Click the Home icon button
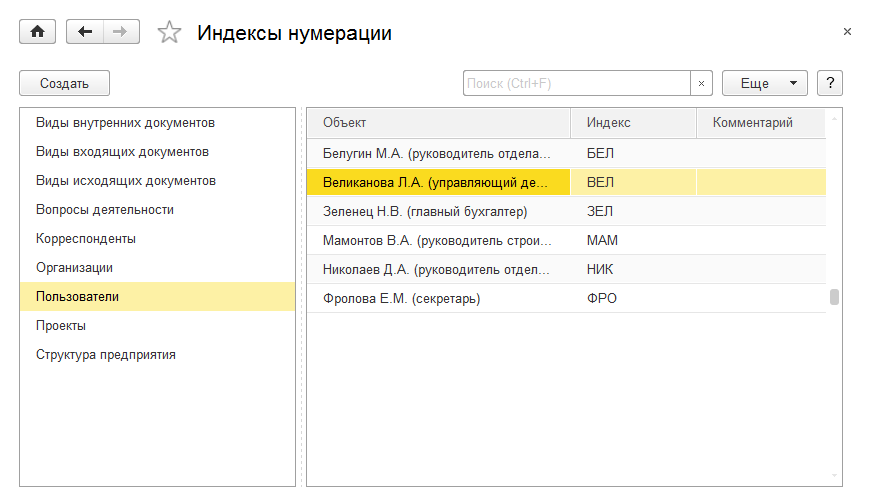The width and height of the screenshot is (869, 501). (38, 32)
